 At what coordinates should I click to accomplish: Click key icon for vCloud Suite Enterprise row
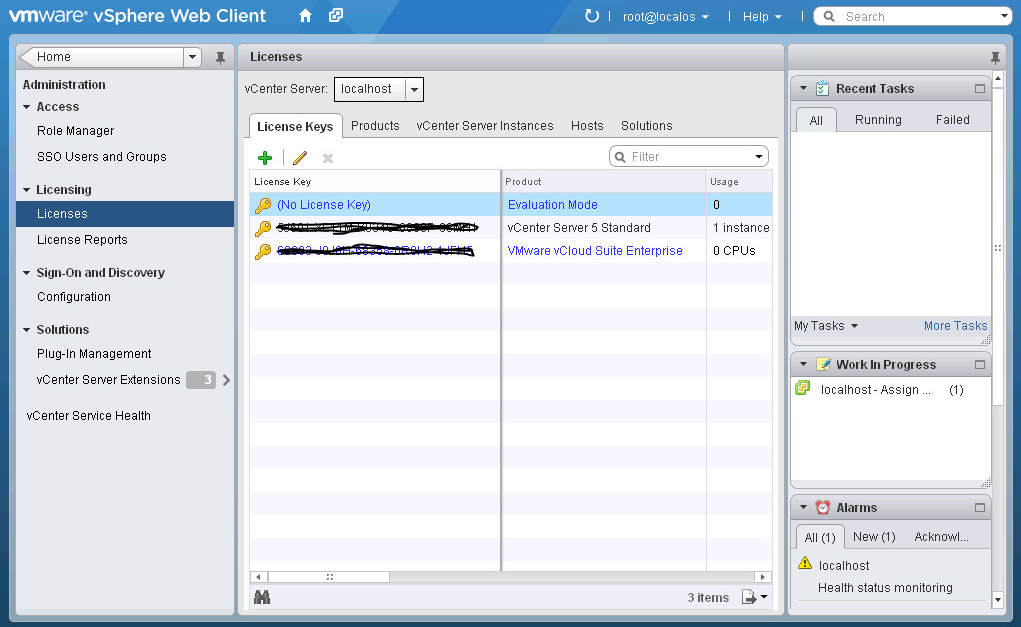coord(263,251)
